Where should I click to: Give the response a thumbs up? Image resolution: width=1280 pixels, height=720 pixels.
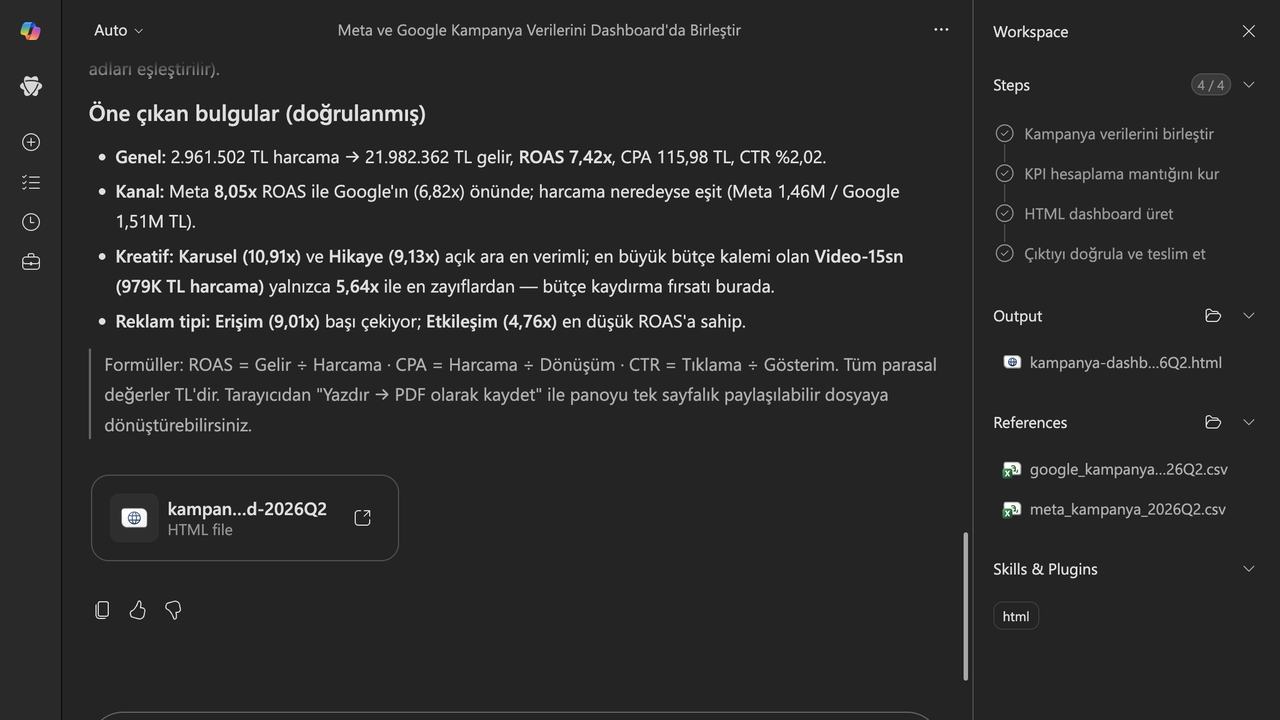[x=138, y=610]
